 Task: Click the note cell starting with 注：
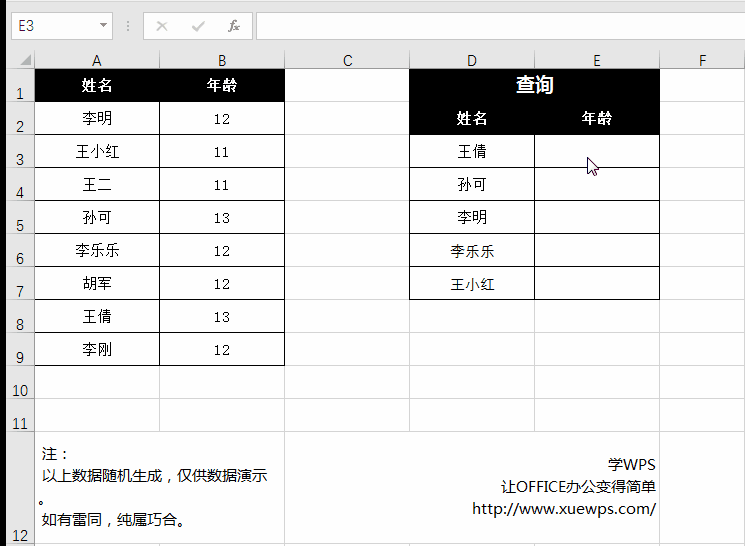click(160, 488)
